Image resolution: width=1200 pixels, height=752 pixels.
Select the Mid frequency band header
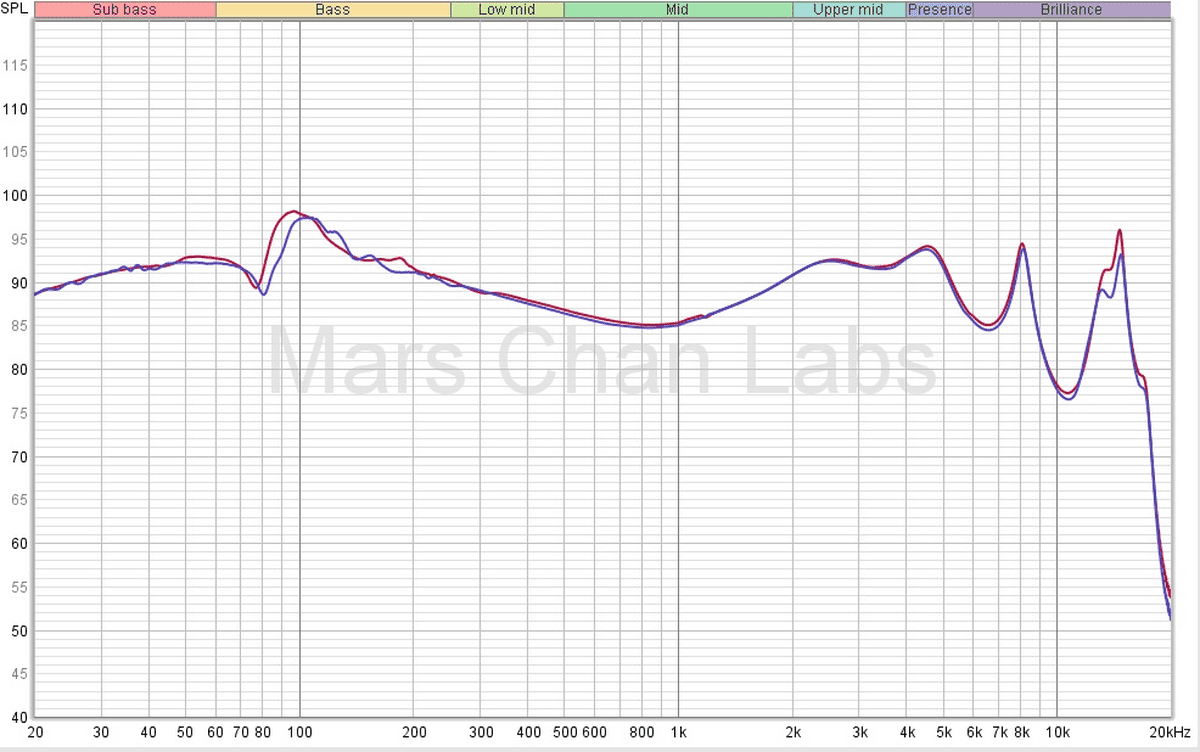tap(678, 10)
